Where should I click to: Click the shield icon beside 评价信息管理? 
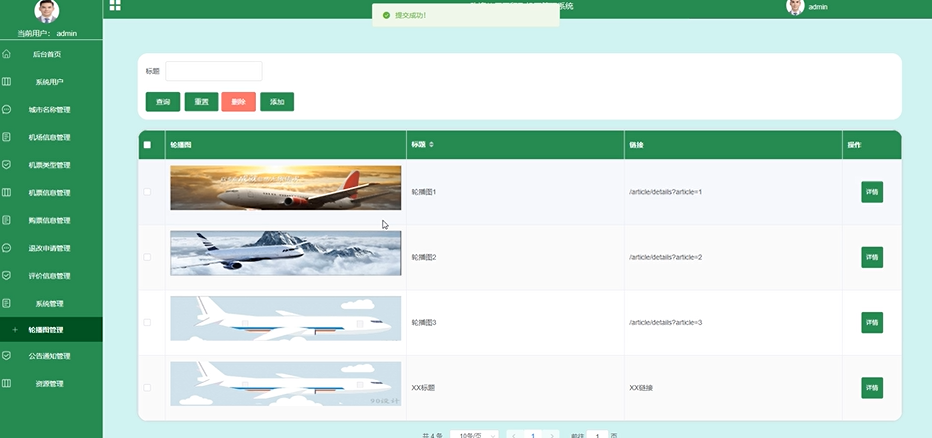[x=7, y=276]
